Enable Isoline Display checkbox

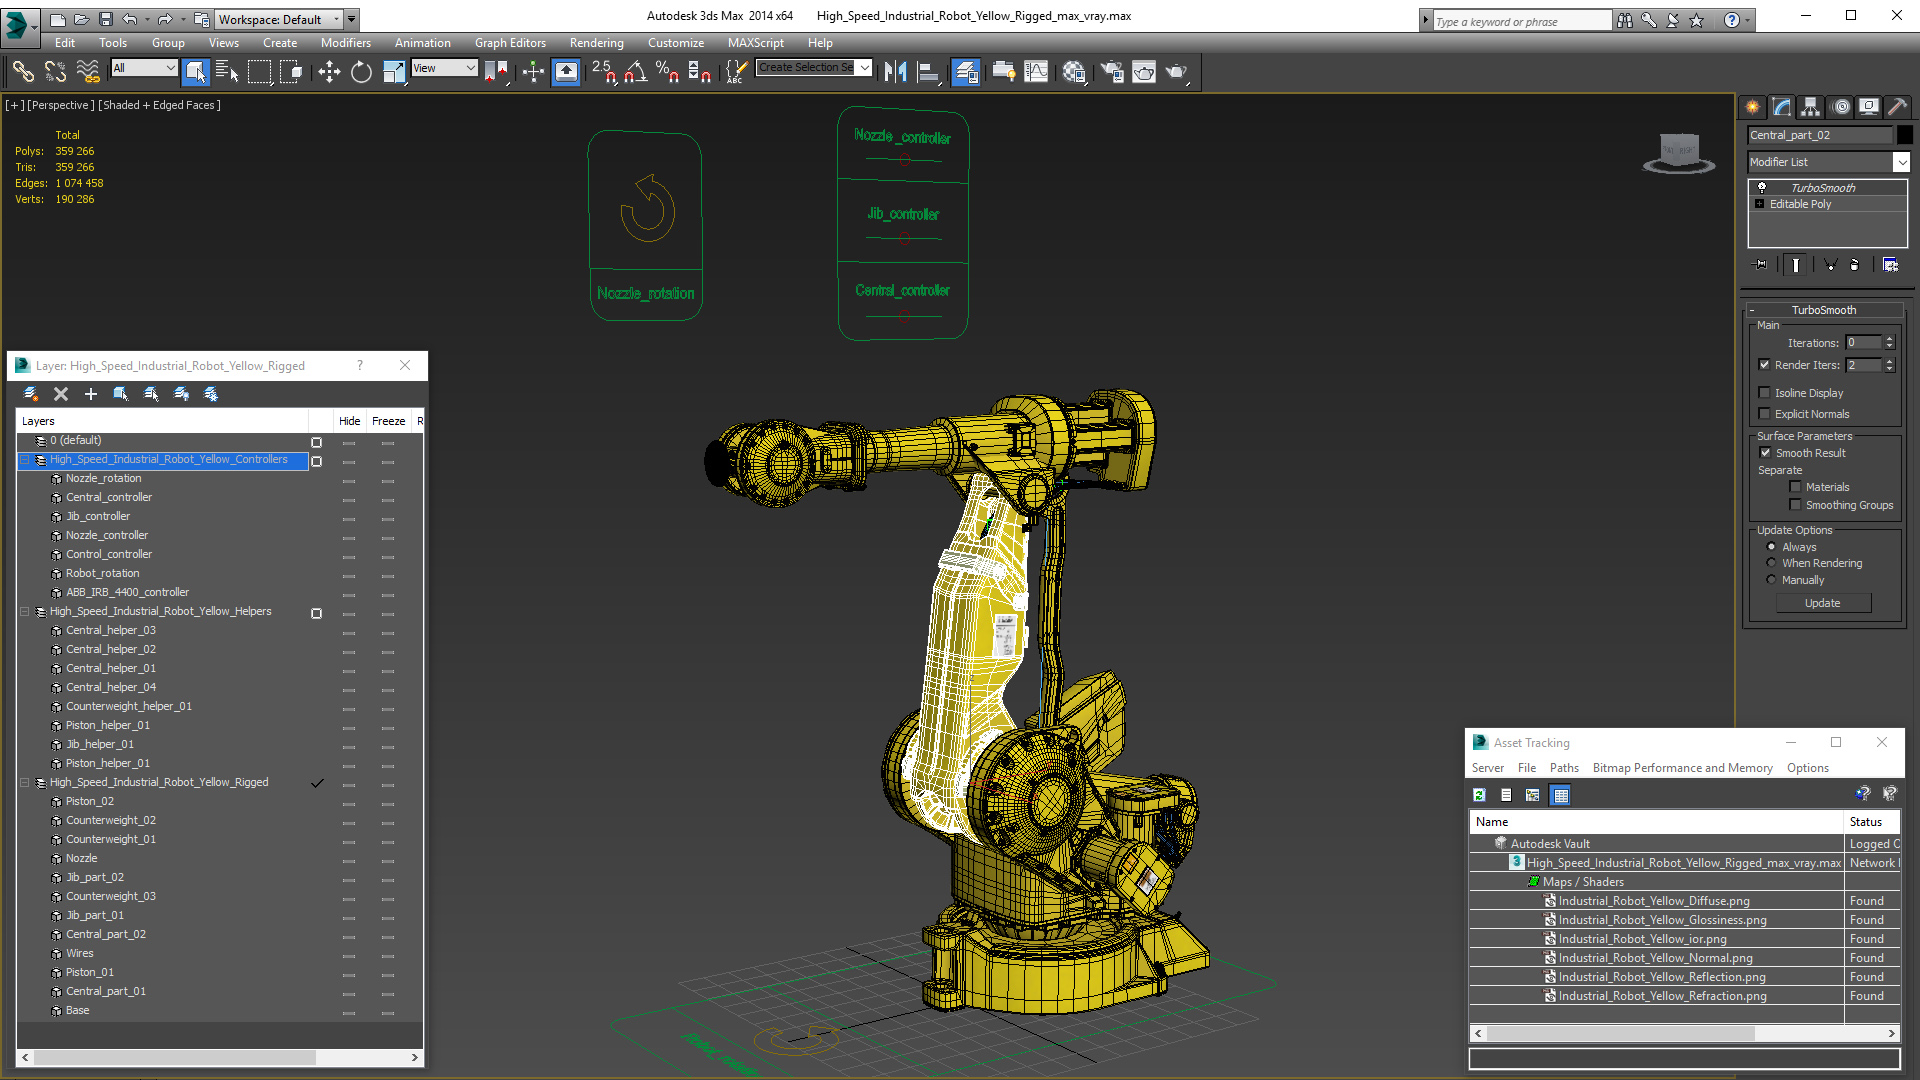[x=1764, y=393]
